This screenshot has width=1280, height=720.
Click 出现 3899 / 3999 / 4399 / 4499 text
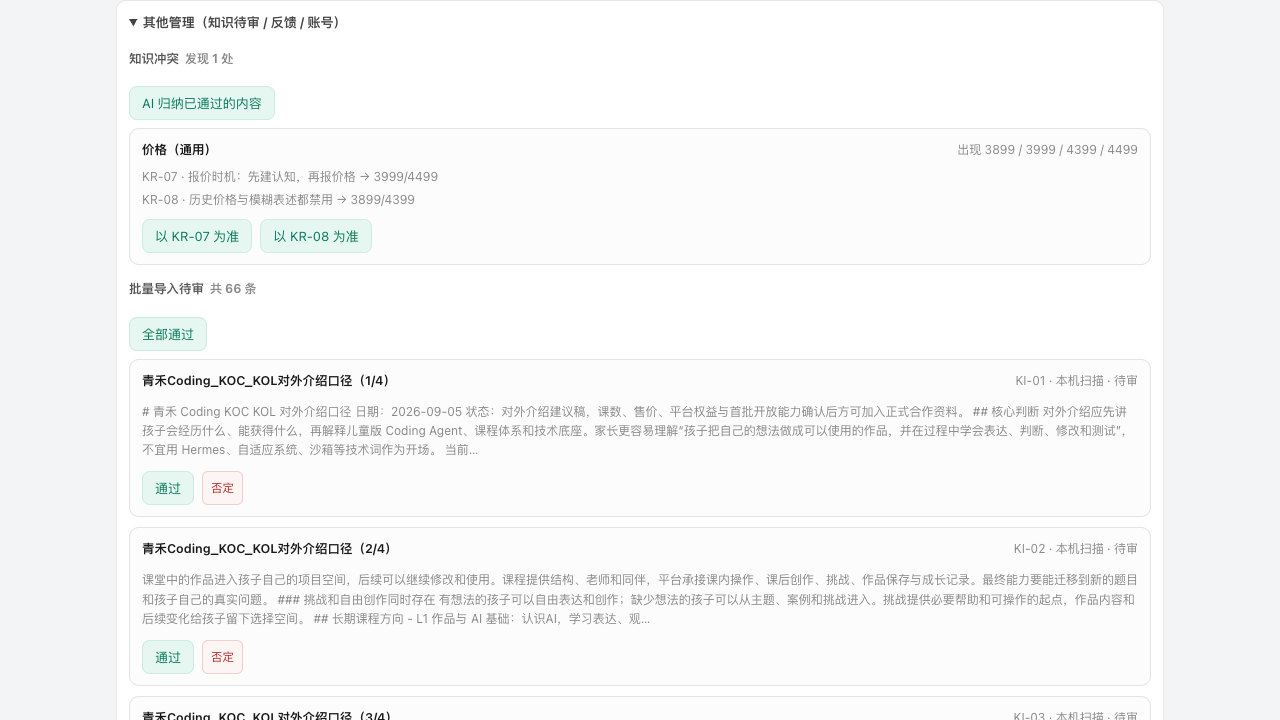(x=1047, y=150)
